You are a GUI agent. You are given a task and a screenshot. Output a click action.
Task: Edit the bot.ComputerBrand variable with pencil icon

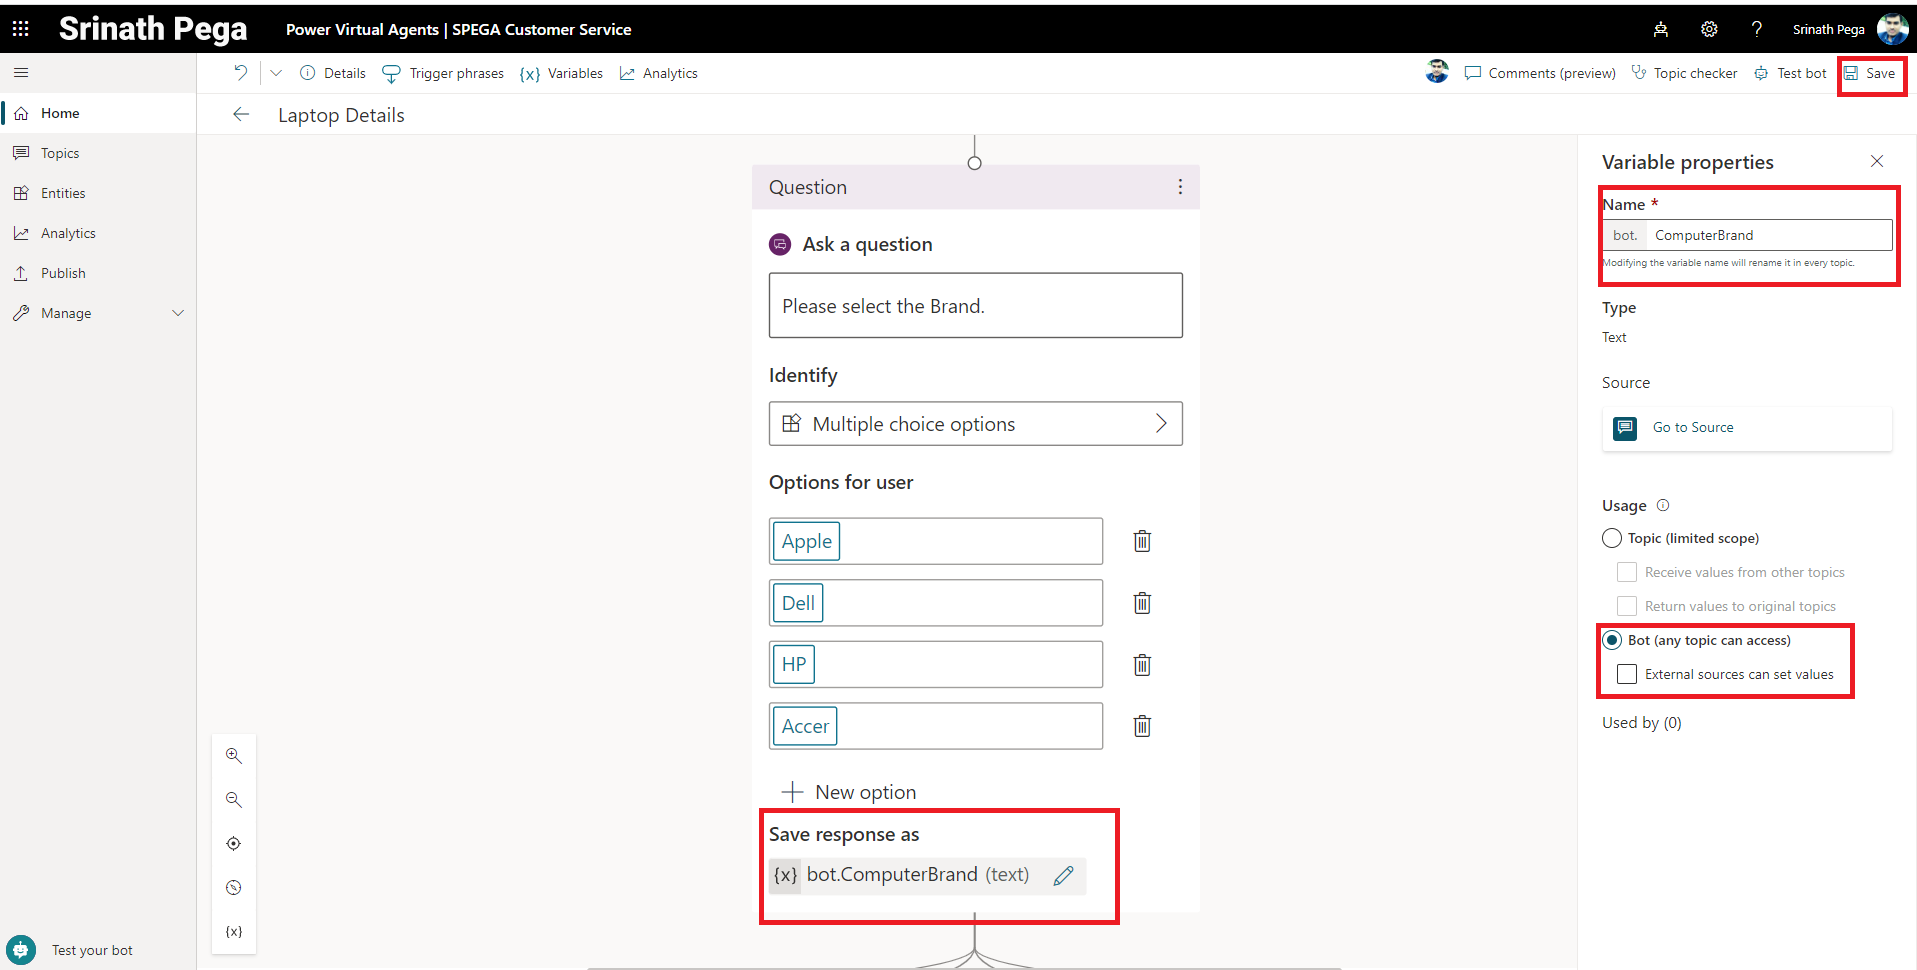coord(1063,875)
